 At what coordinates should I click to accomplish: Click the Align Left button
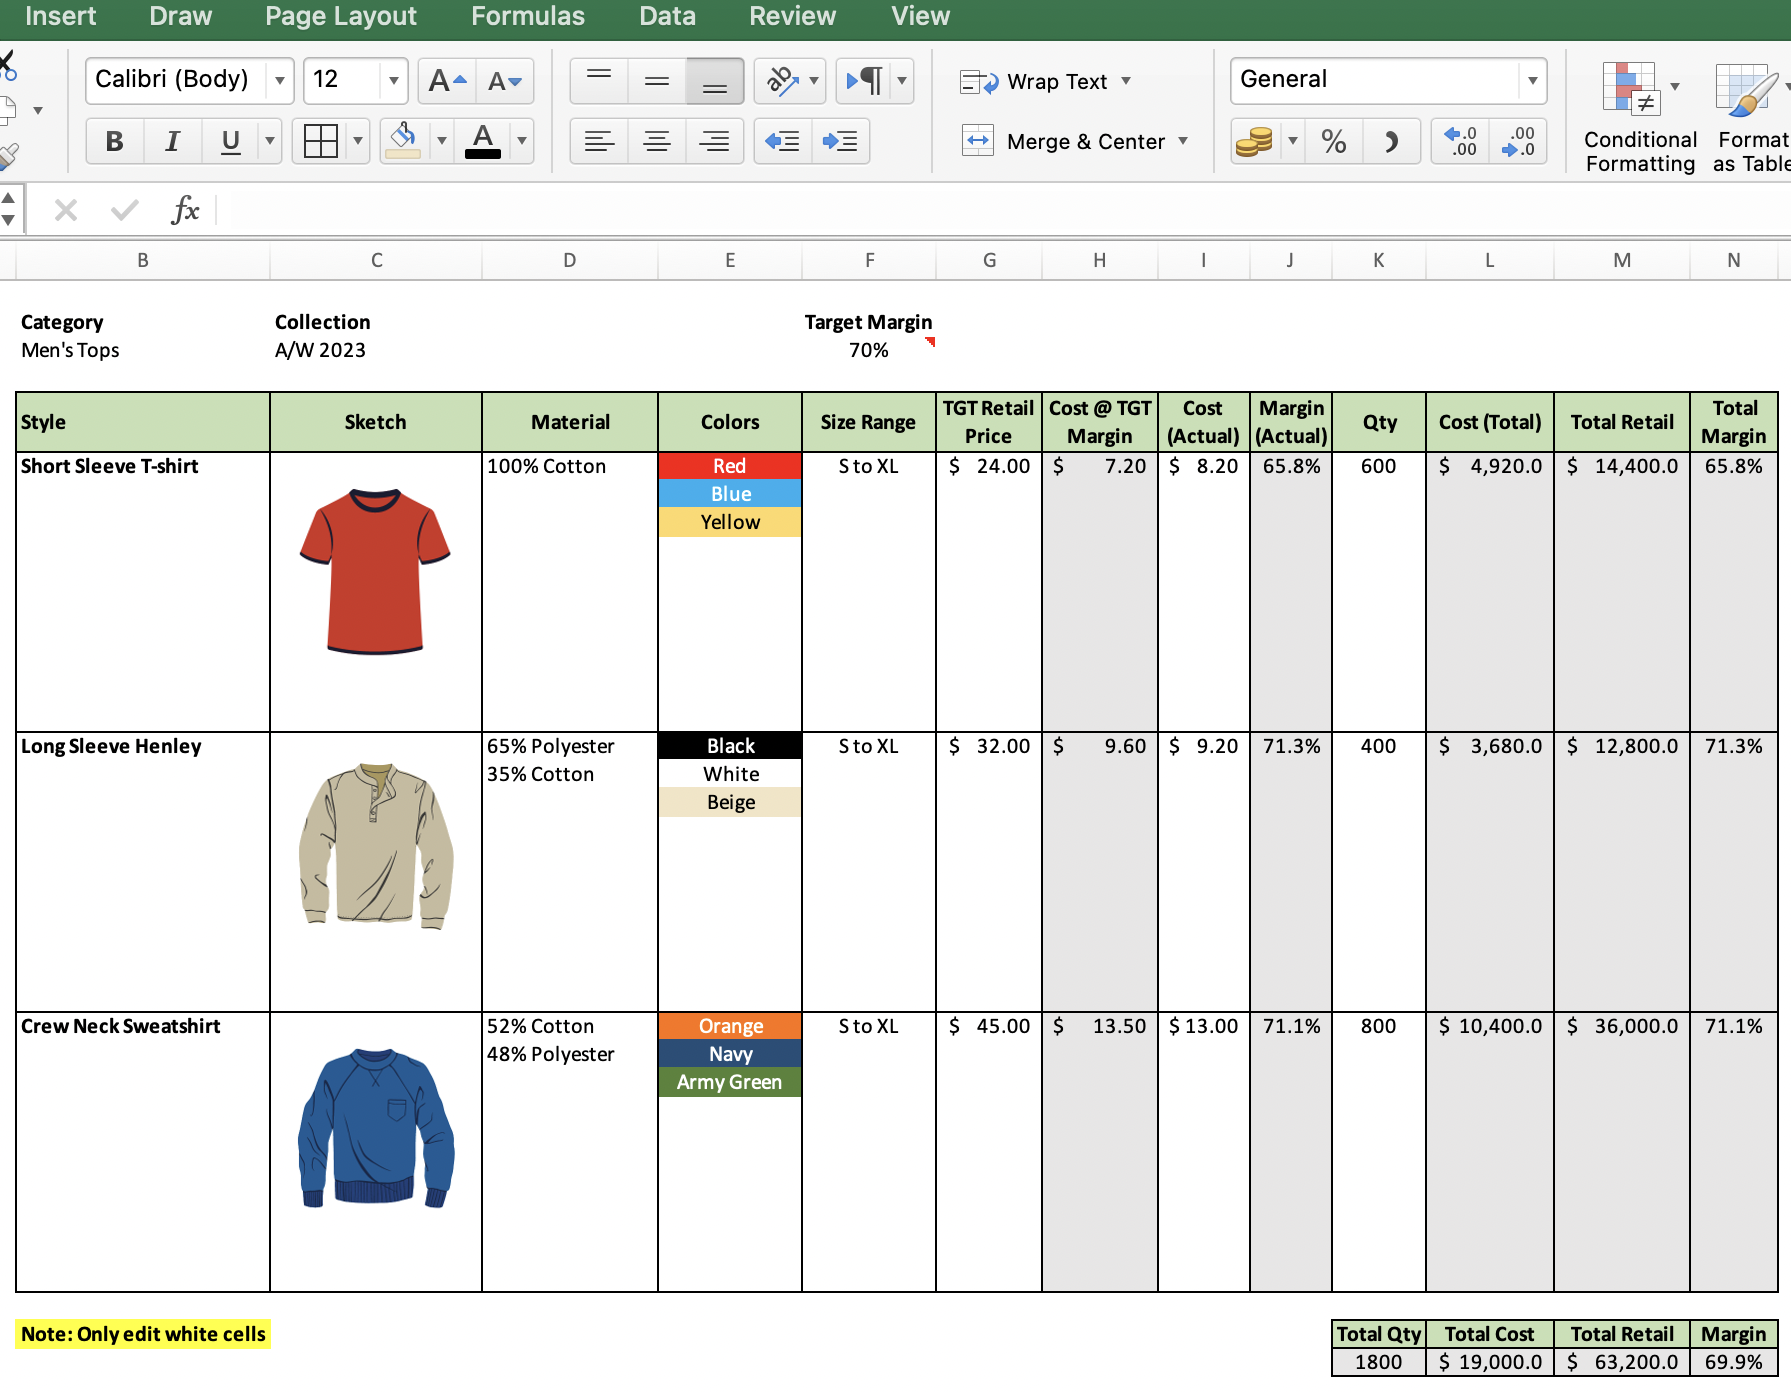(x=599, y=141)
